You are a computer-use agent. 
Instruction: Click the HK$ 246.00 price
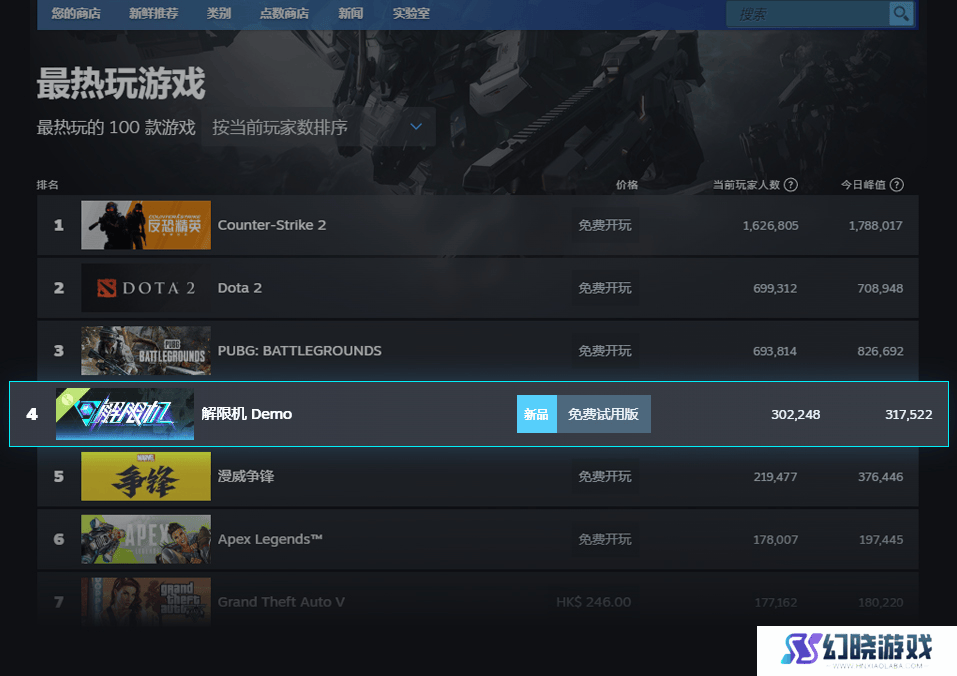pyautogui.click(x=593, y=602)
